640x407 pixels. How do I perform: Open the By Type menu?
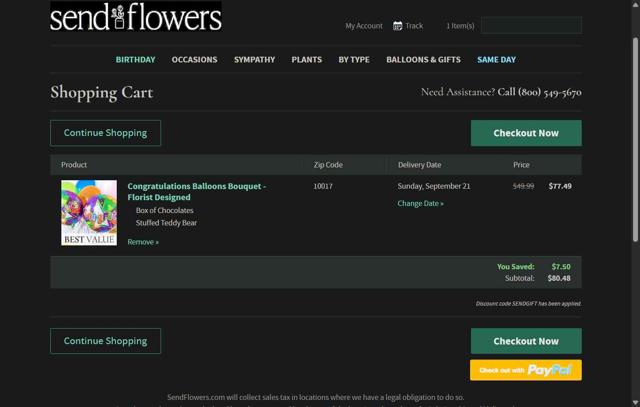pos(354,60)
